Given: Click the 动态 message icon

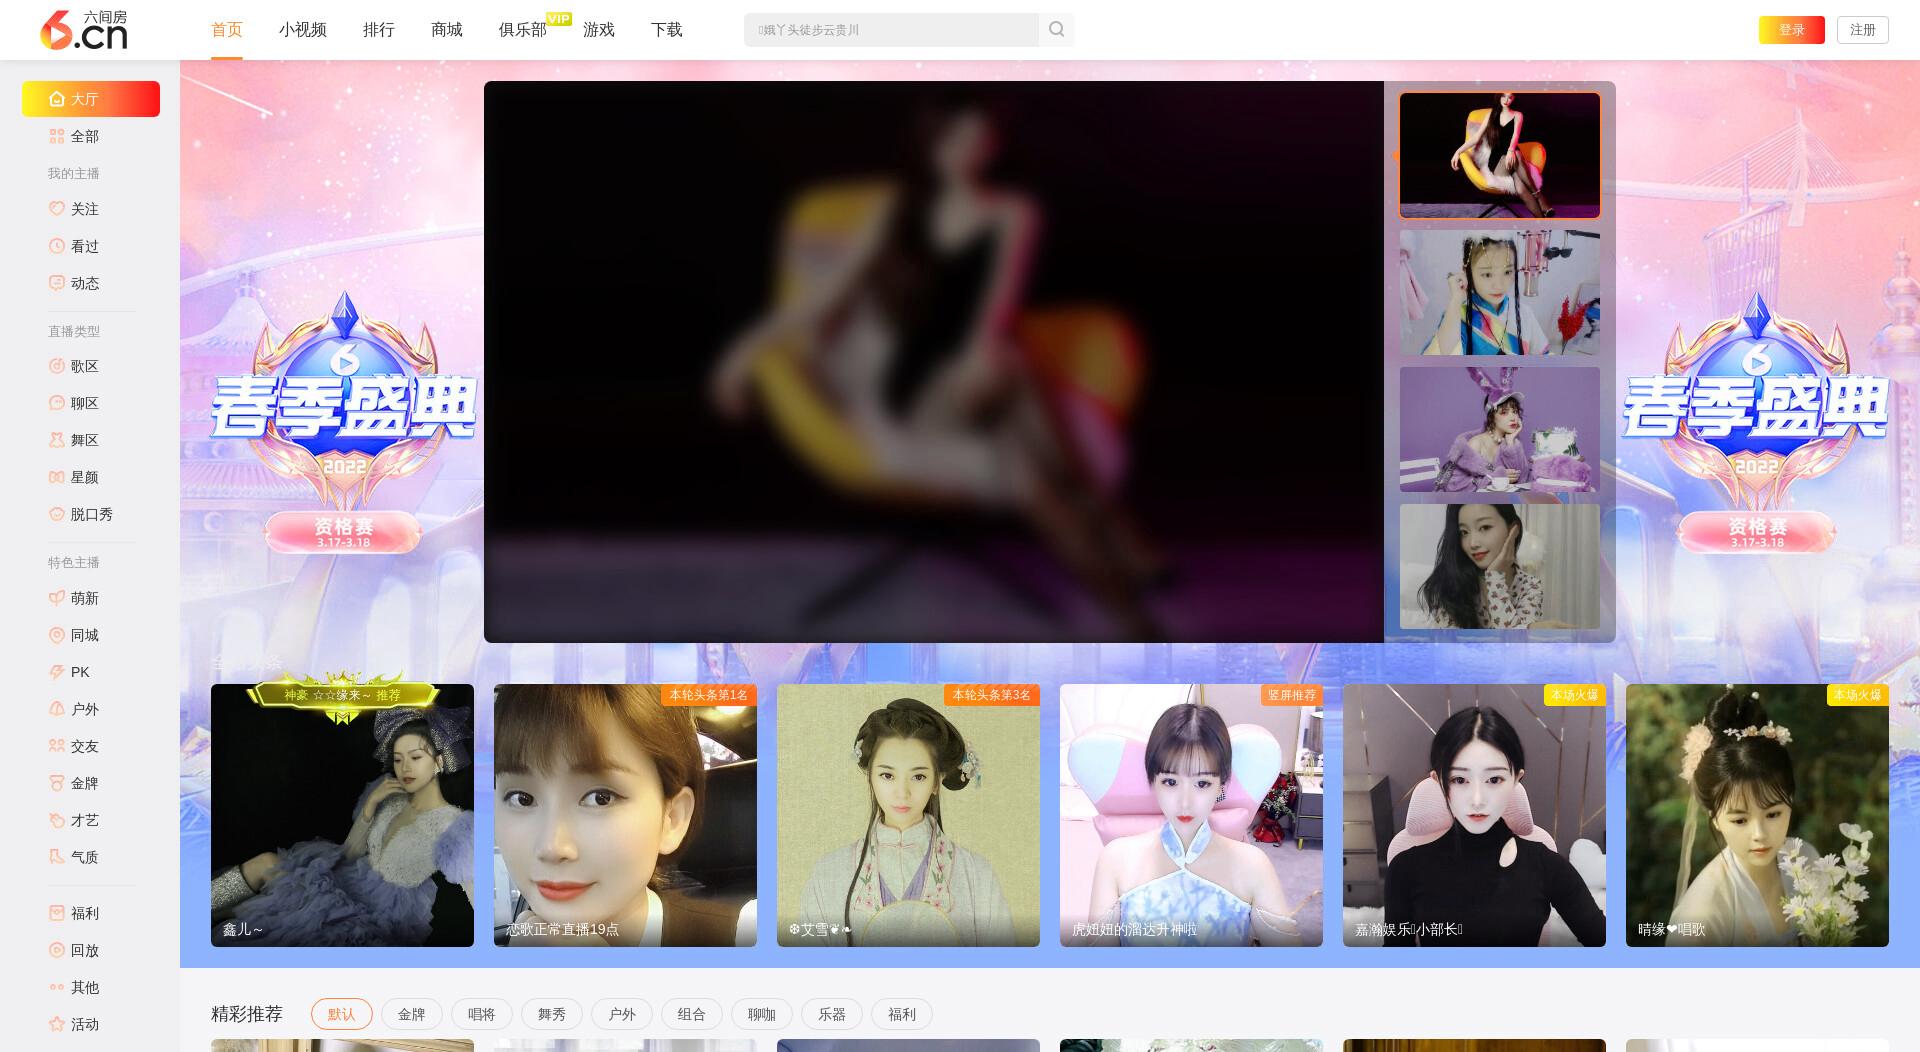Looking at the screenshot, I should tap(57, 283).
